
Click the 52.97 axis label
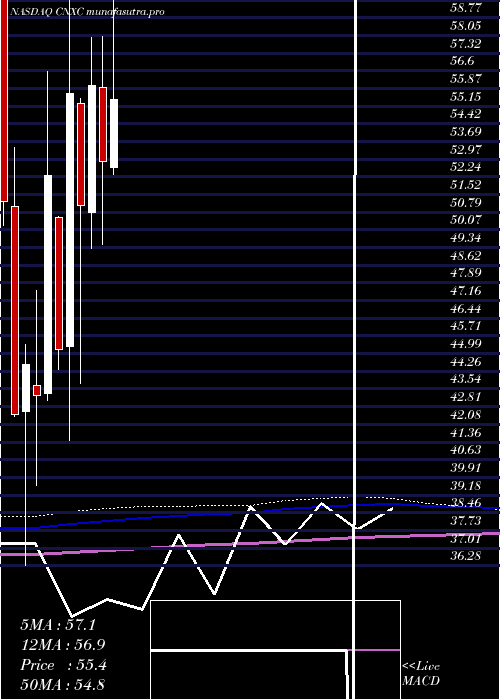click(x=466, y=149)
